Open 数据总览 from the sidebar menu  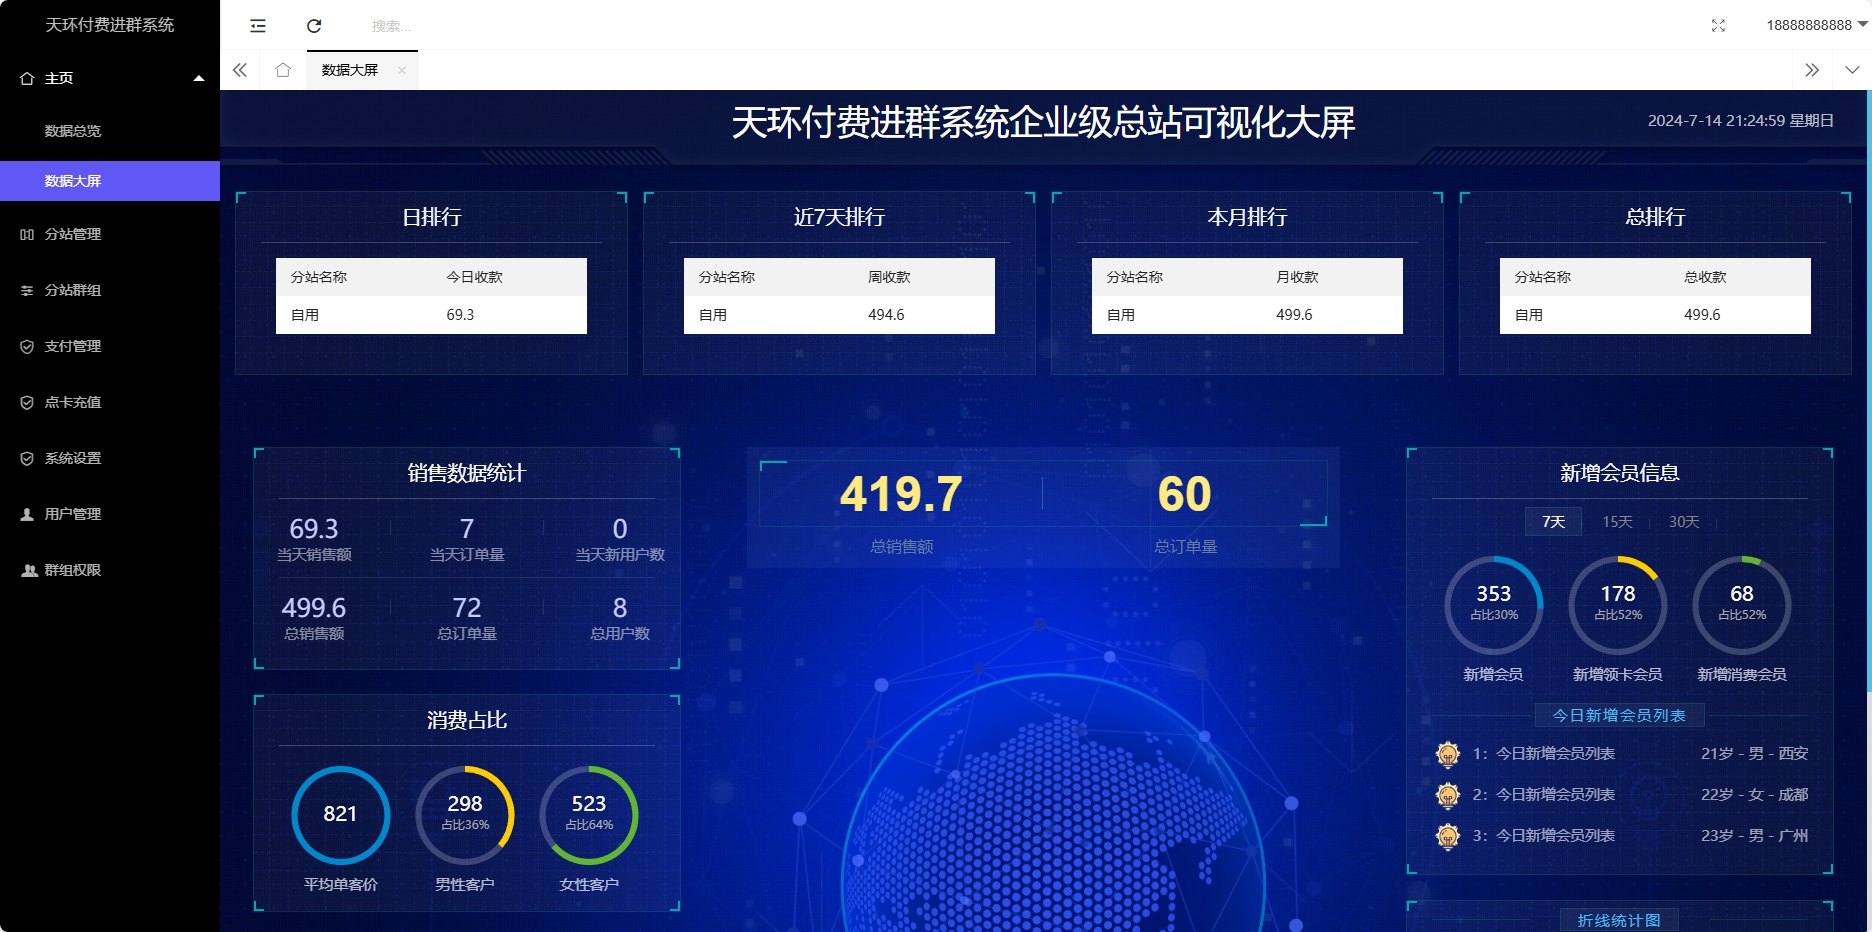coord(72,130)
